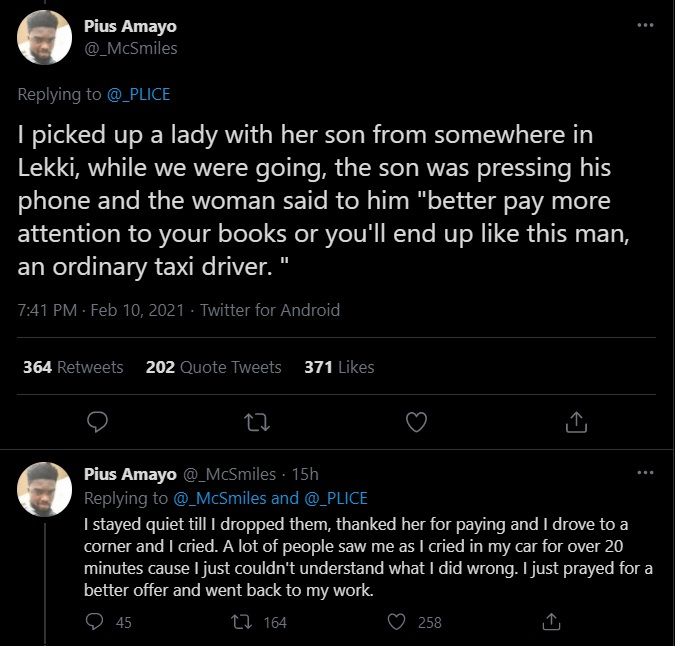Reply to the main tweet
This screenshot has width=675, height=646.
[96, 422]
